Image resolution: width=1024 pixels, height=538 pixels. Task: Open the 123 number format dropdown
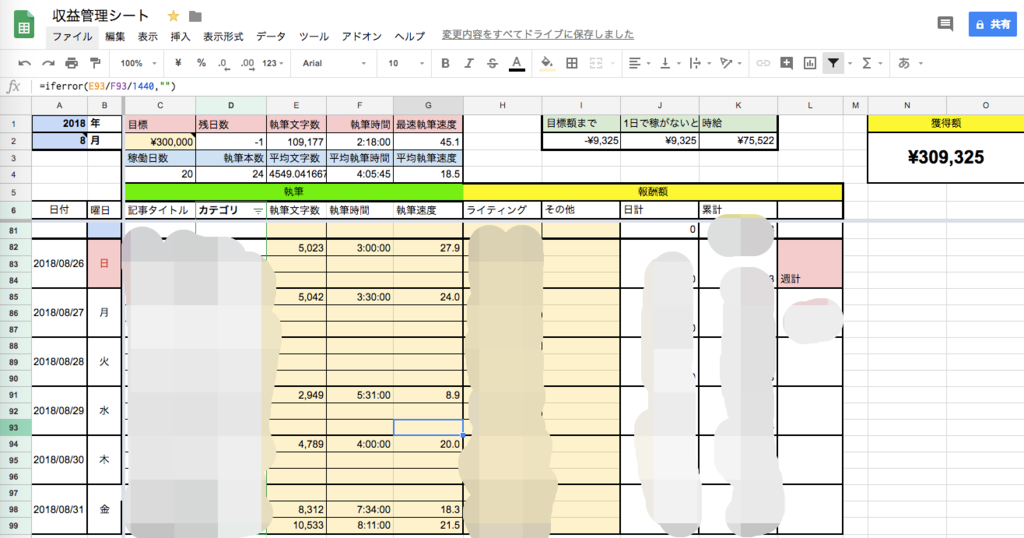pyautogui.click(x=273, y=63)
